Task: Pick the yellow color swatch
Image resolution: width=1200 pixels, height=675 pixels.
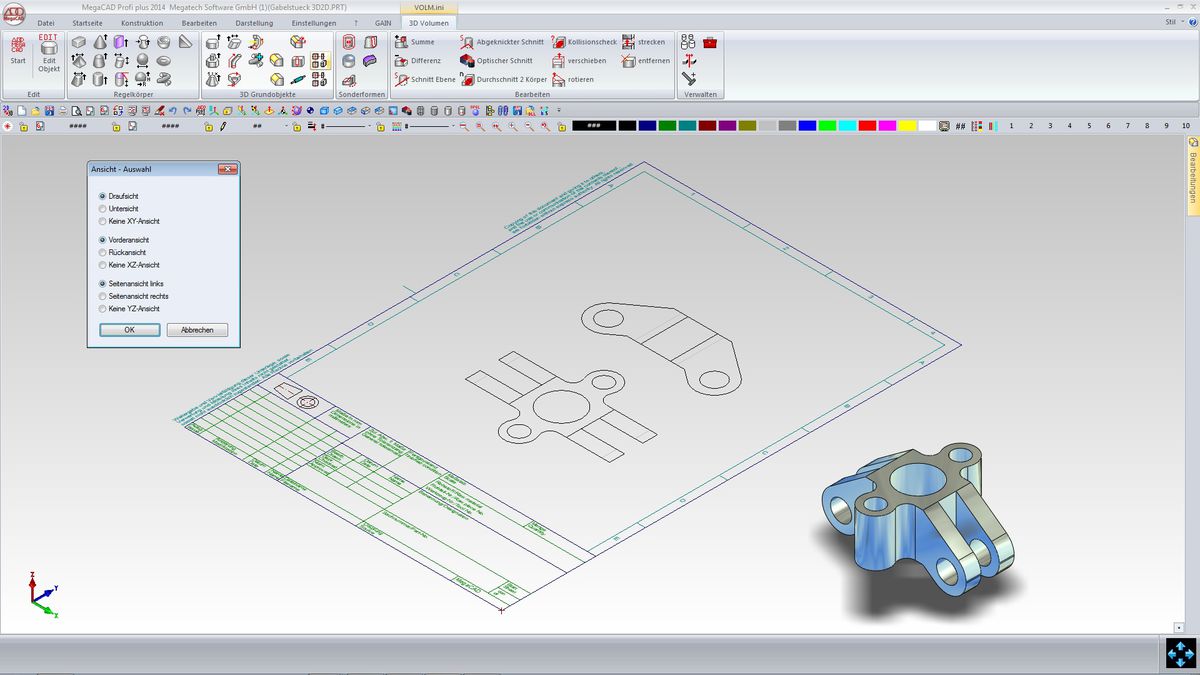Action: (907, 126)
